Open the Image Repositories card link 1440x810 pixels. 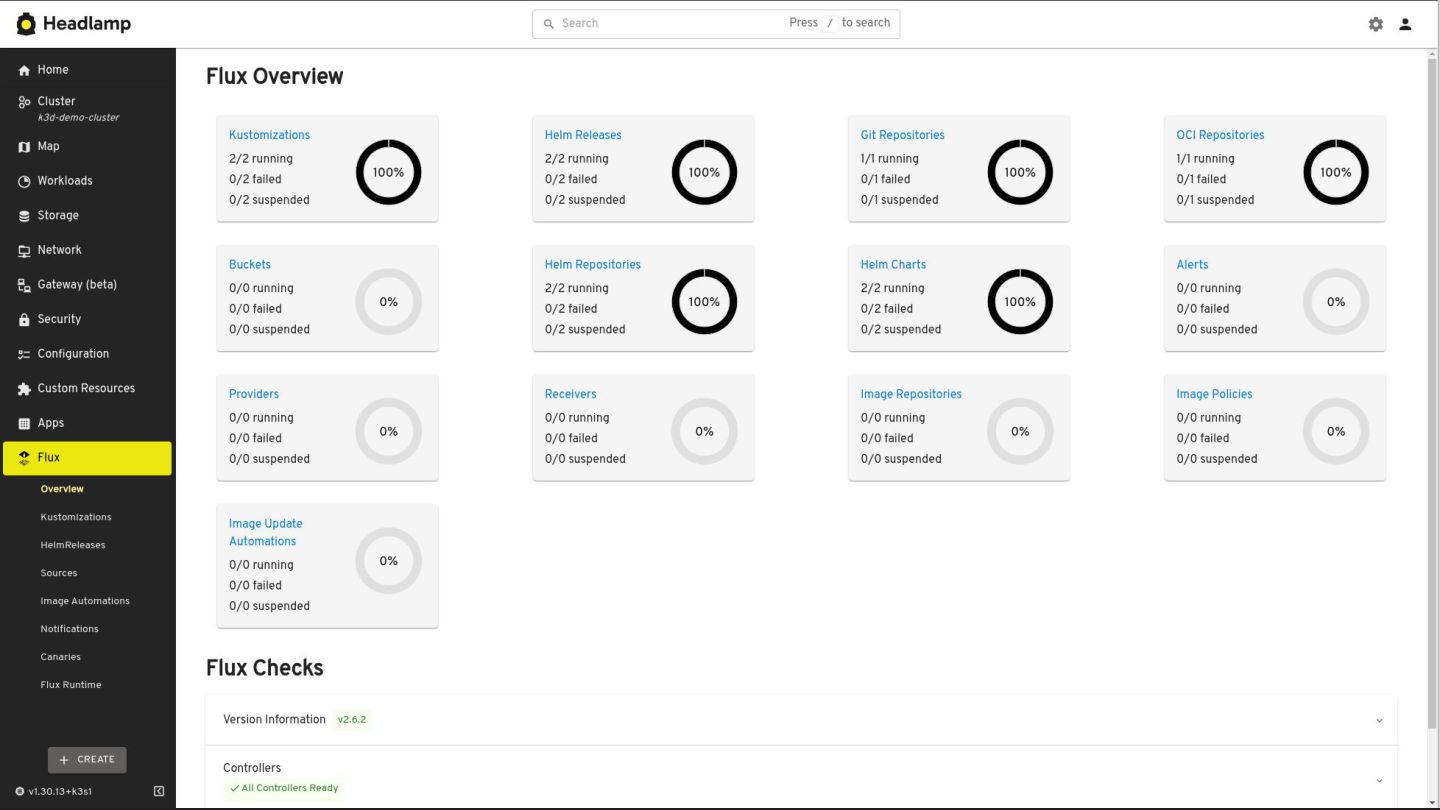click(x=911, y=394)
